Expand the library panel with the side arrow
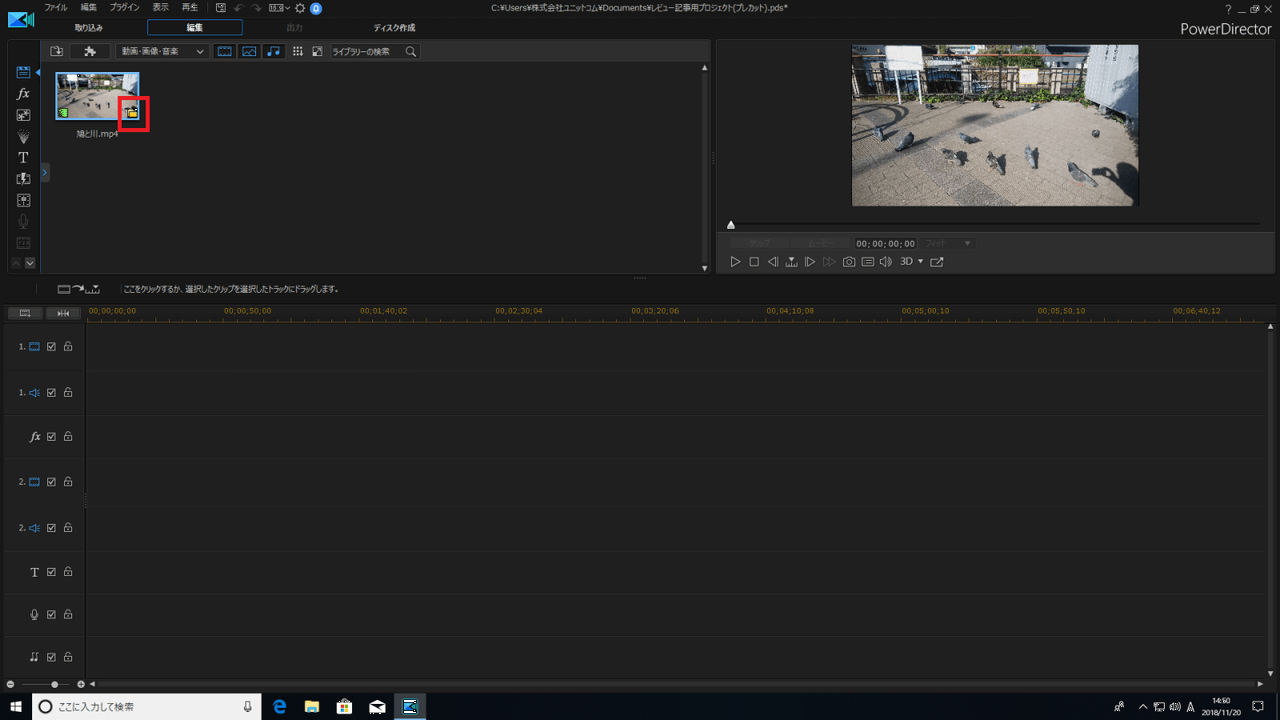The height and width of the screenshot is (720, 1280). (x=45, y=173)
